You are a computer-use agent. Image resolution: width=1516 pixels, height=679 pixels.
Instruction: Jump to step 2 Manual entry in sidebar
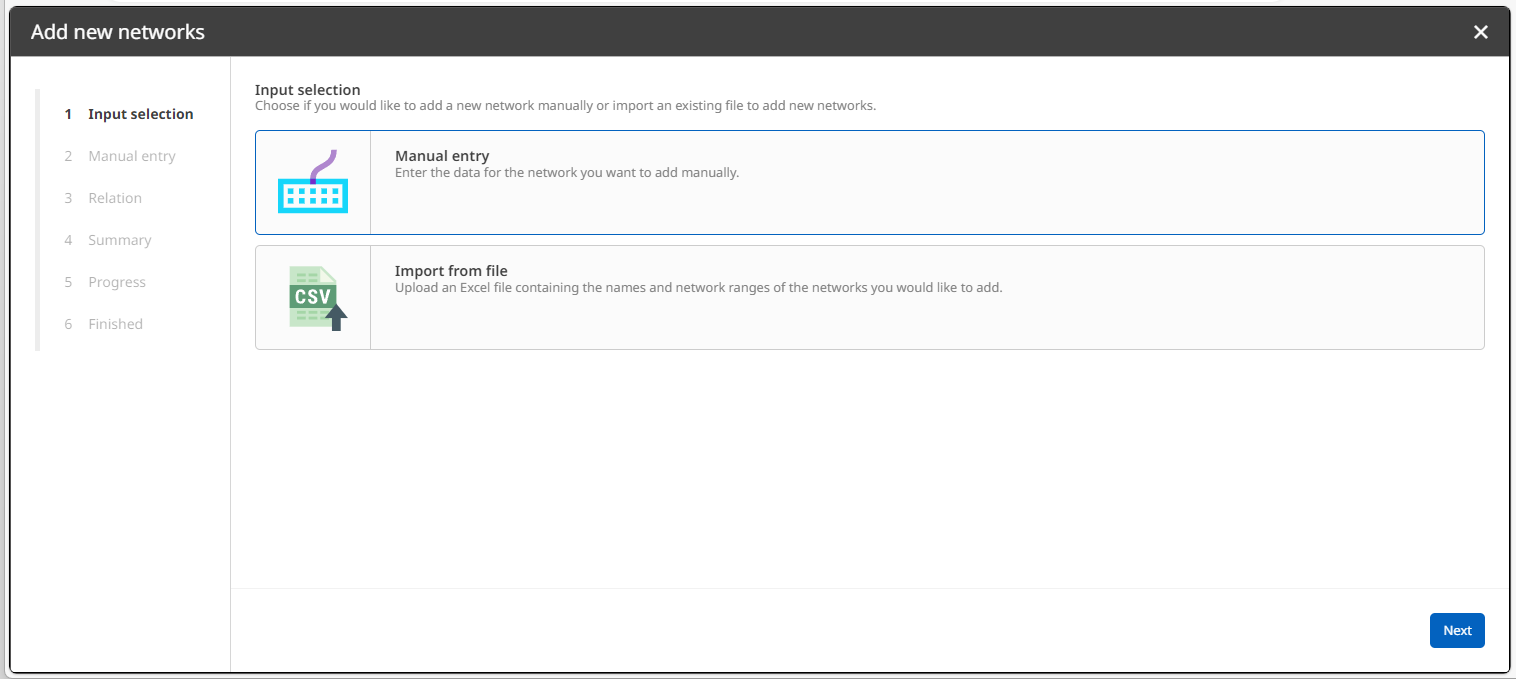[x=131, y=156]
